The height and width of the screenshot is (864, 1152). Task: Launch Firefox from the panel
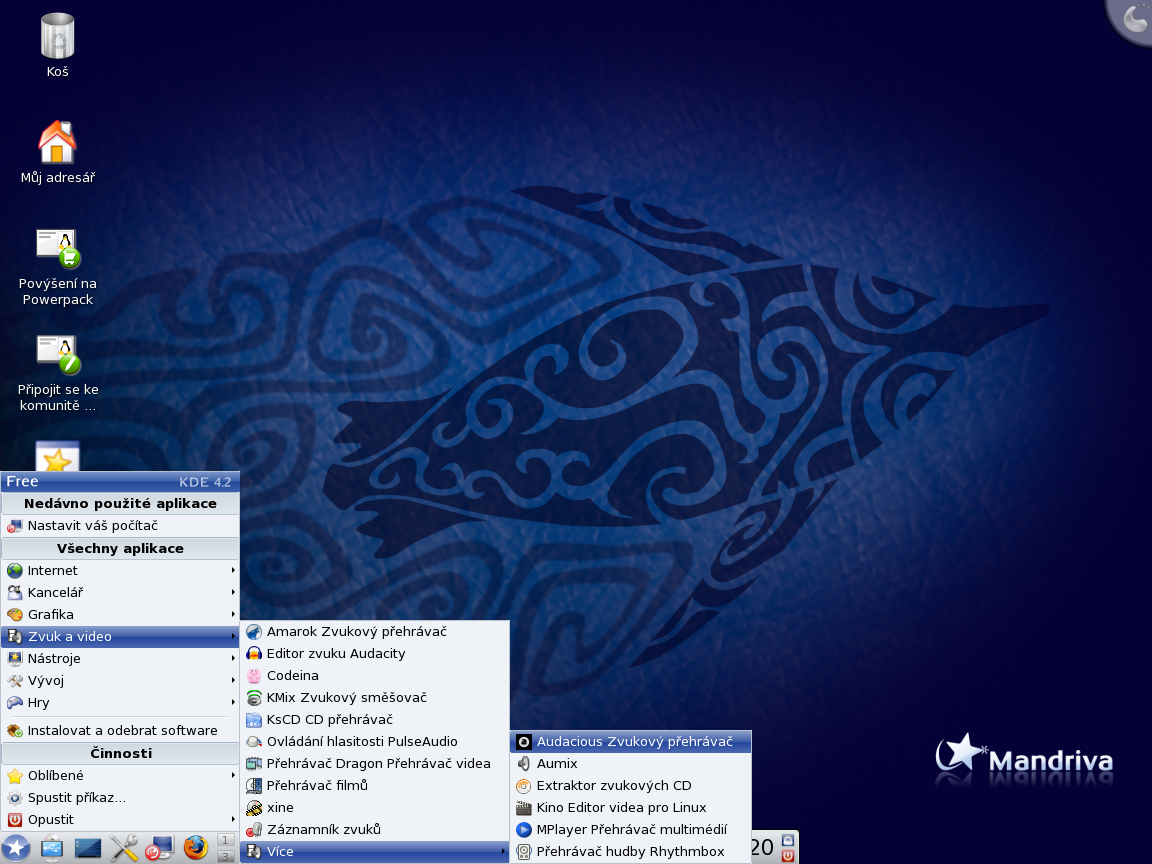point(195,848)
